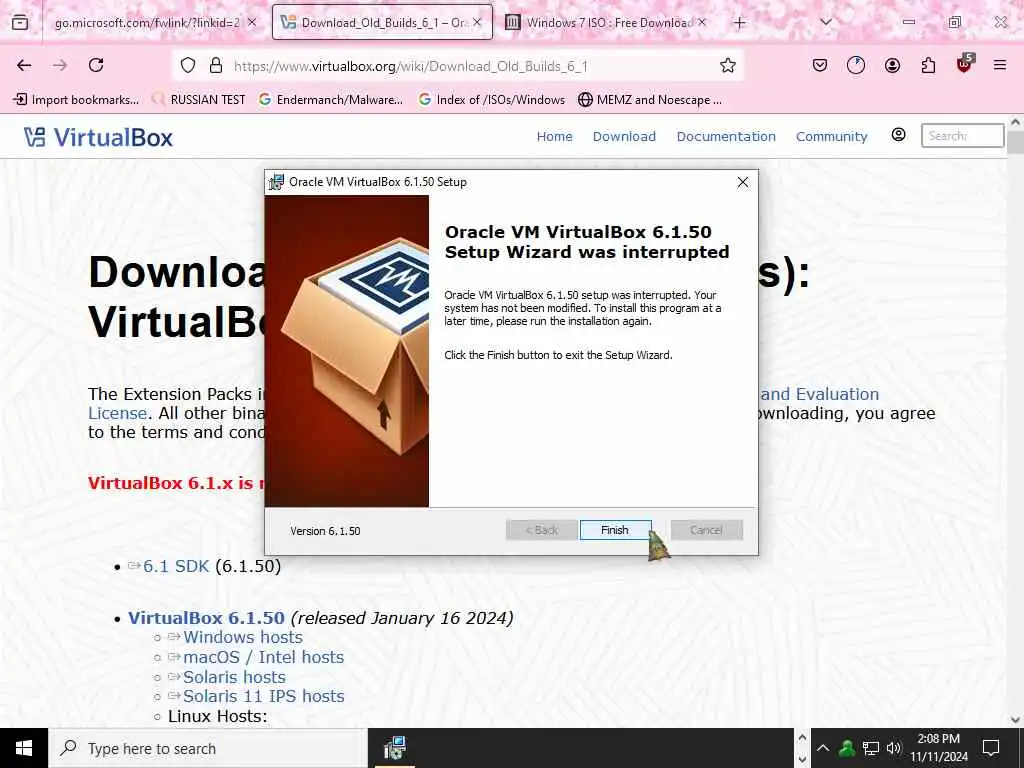
Task: Open the uBlock Origin extension icon
Action: pyautogui.click(x=965, y=63)
